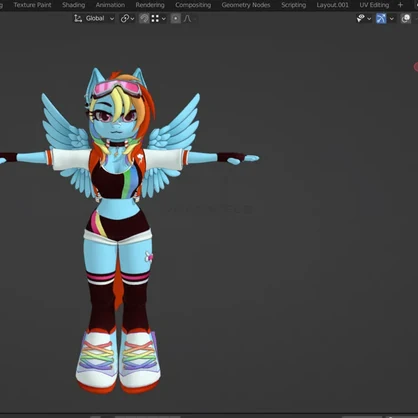
Task: Toggle proportional editing
Action: click(x=176, y=19)
